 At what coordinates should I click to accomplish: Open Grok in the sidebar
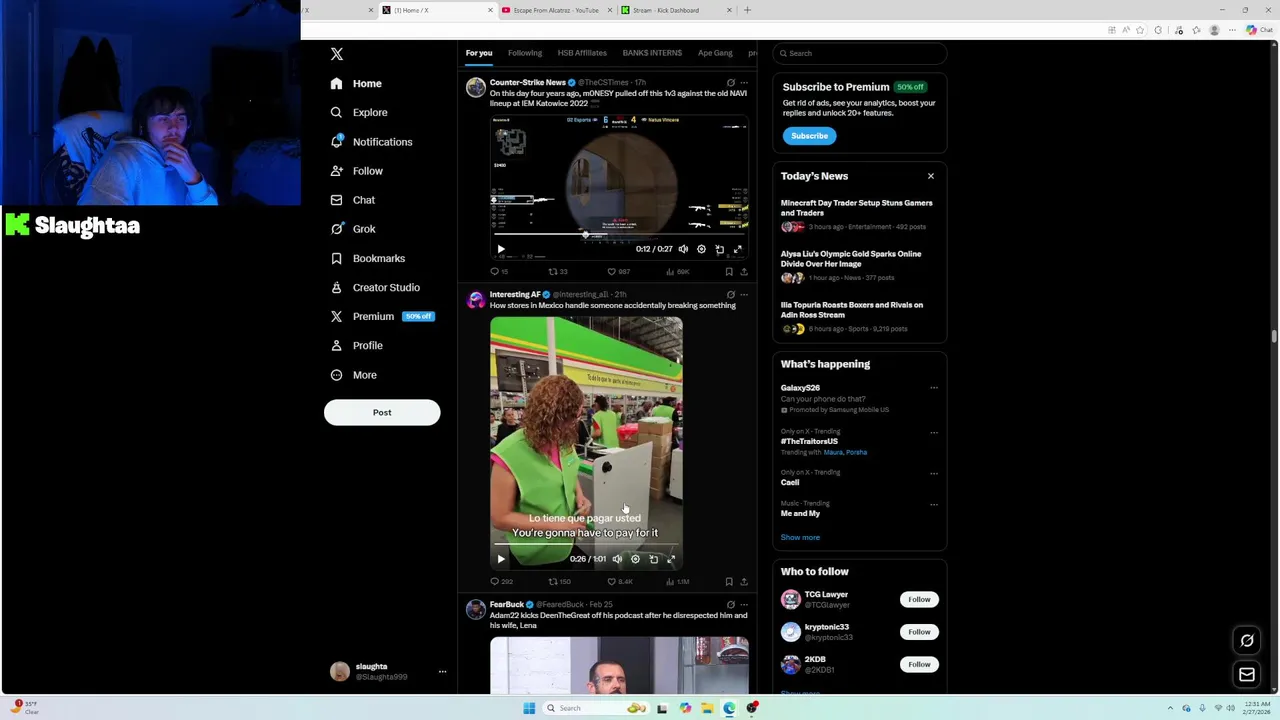point(353,229)
